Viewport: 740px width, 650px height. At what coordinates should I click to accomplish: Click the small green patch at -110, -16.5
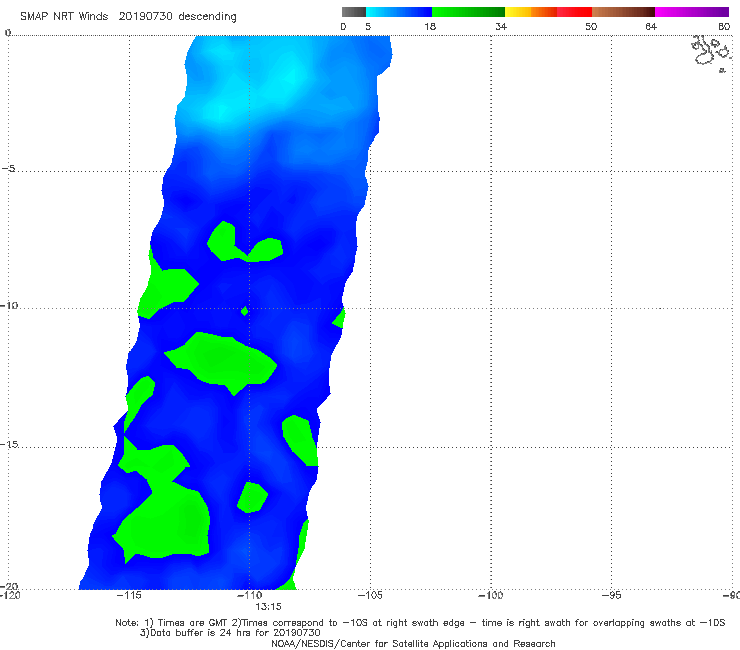(x=252, y=498)
